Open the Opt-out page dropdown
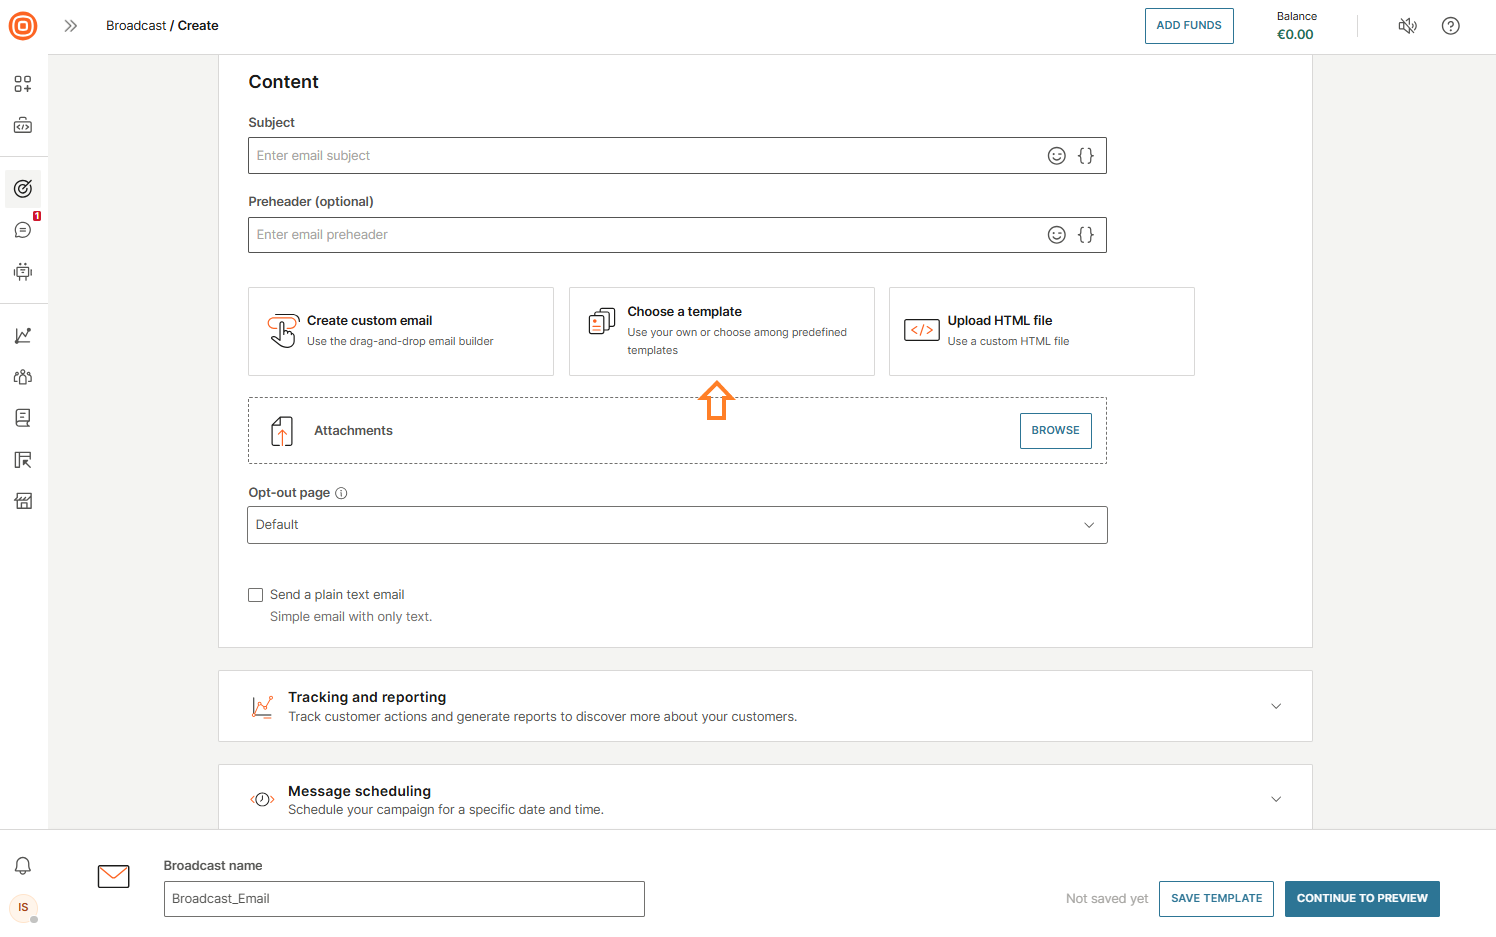The width and height of the screenshot is (1496, 937). coord(677,525)
